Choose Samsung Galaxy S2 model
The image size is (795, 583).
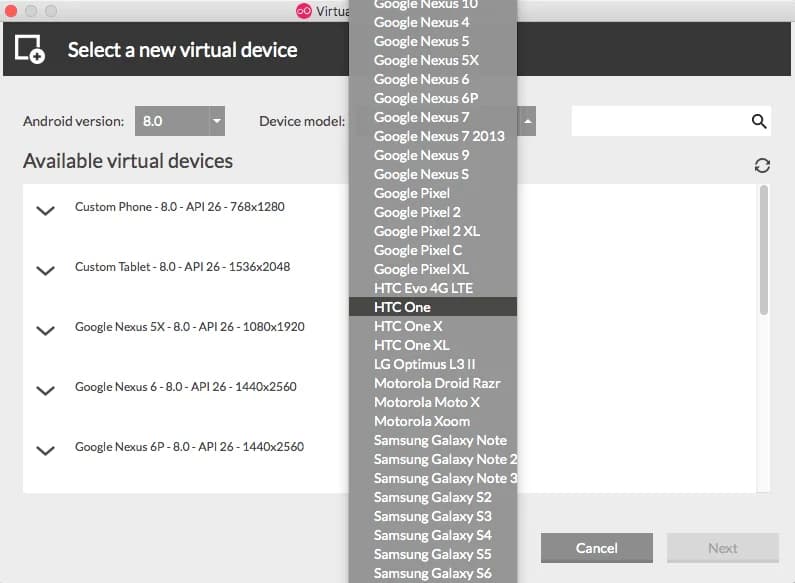pyautogui.click(x=433, y=497)
